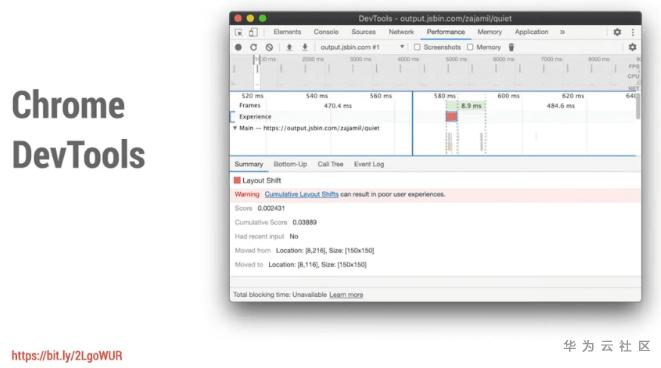Open the Sources tab

[x=363, y=32]
